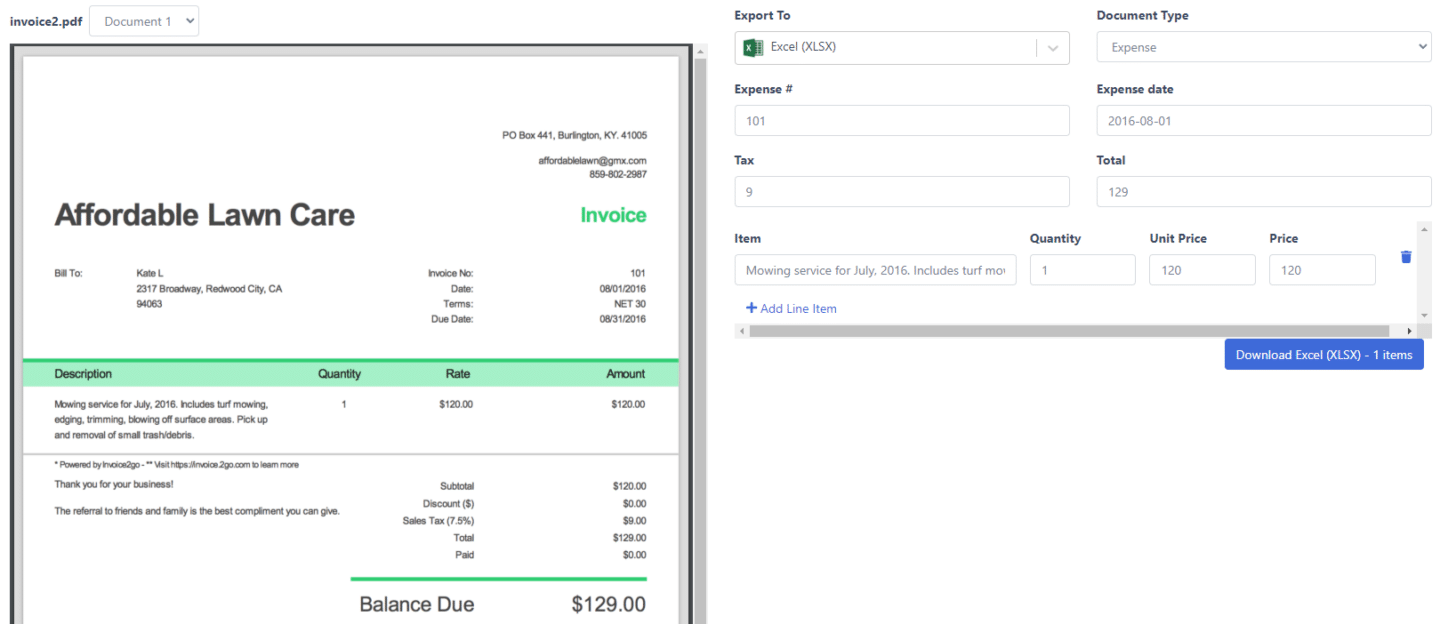1440x624 pixels.
Task: Select the Price field showing 120
Action: pyautogui.click(x=1322, y=269)
